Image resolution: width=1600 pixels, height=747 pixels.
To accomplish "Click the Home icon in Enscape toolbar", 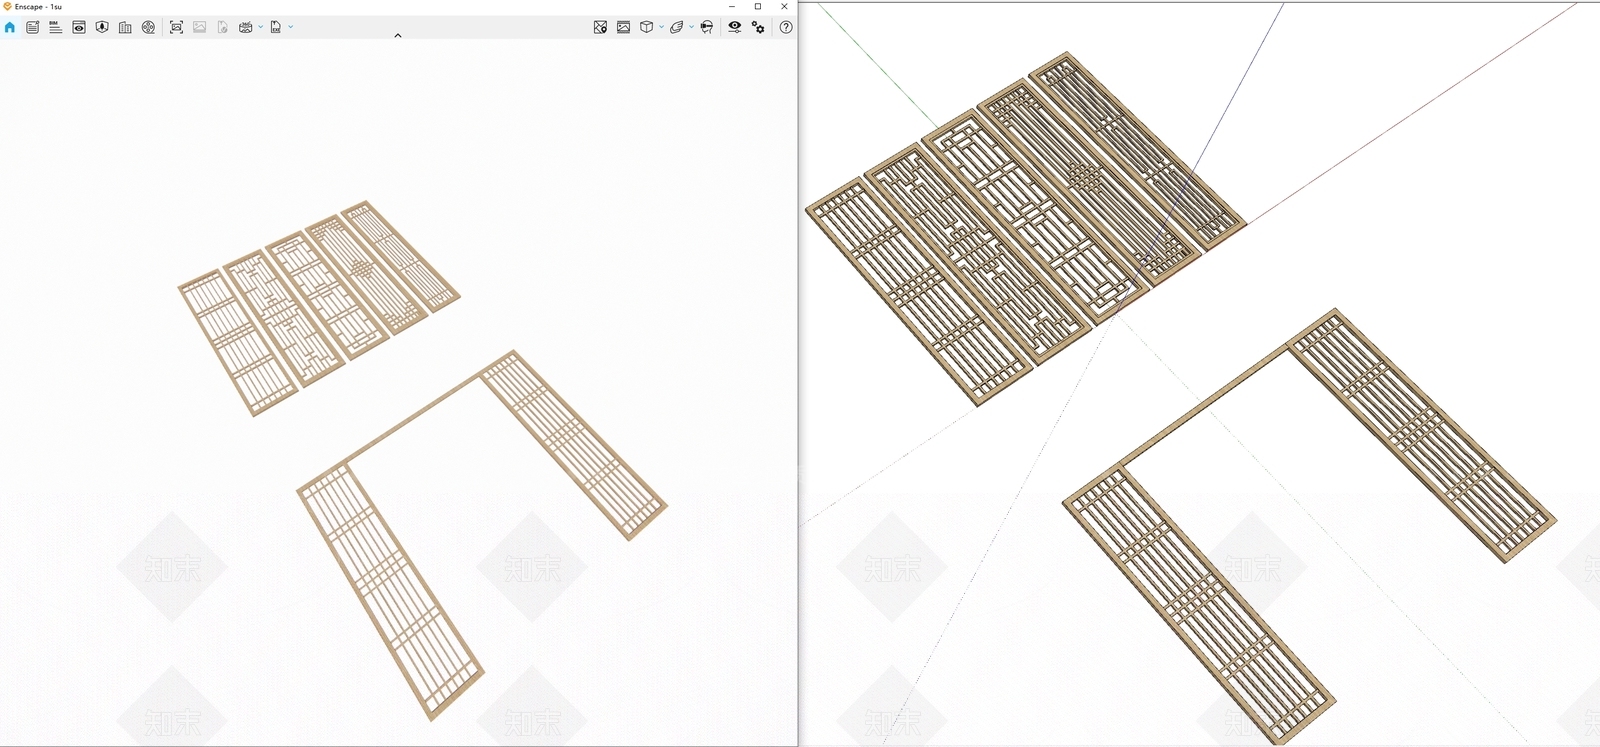I will 10,27.
